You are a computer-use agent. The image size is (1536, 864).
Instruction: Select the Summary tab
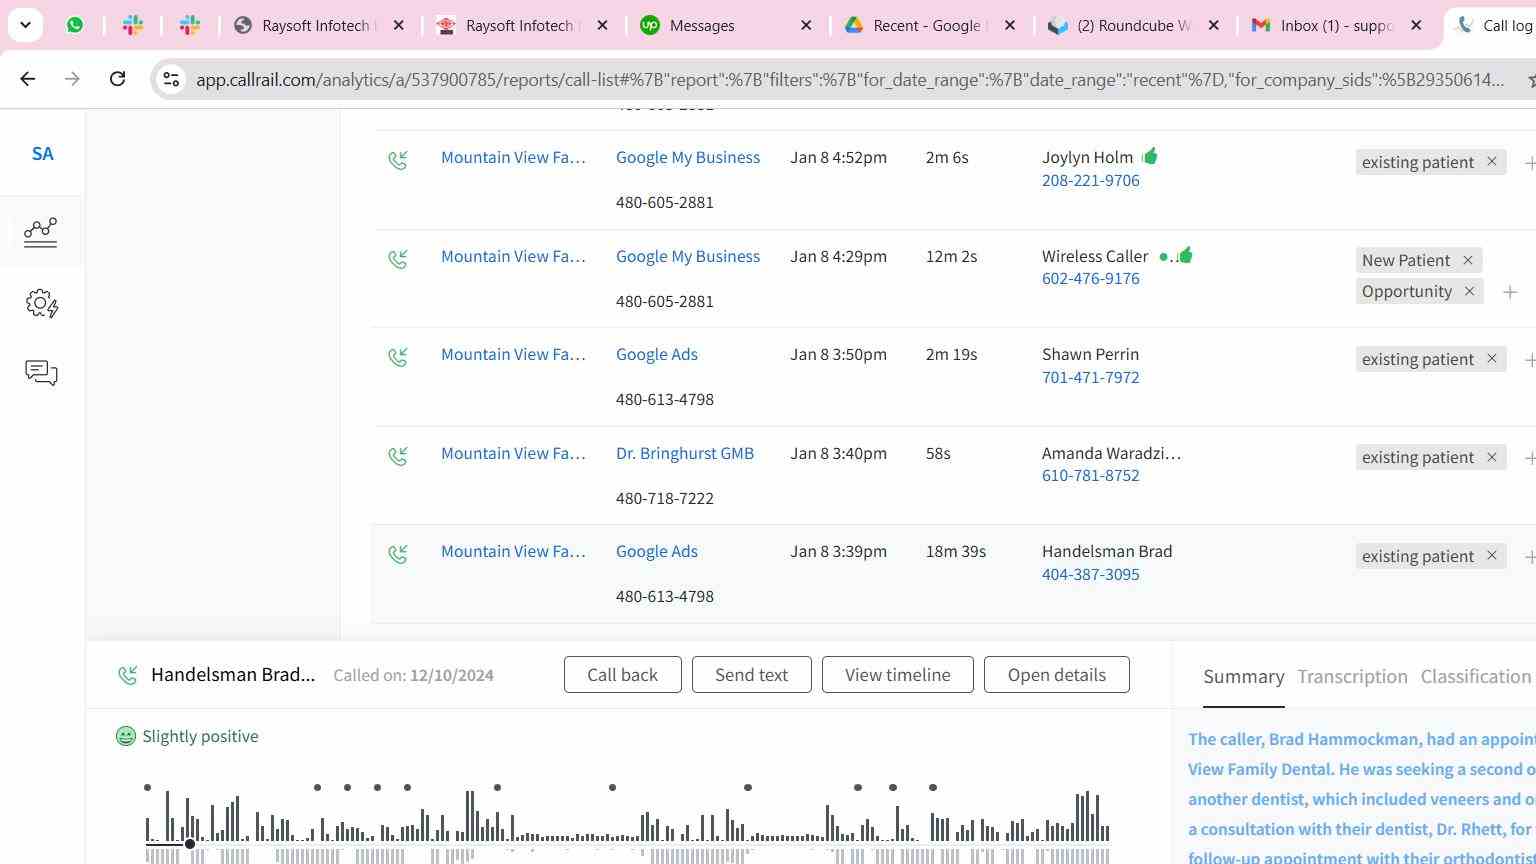[x=1243, y=677]
